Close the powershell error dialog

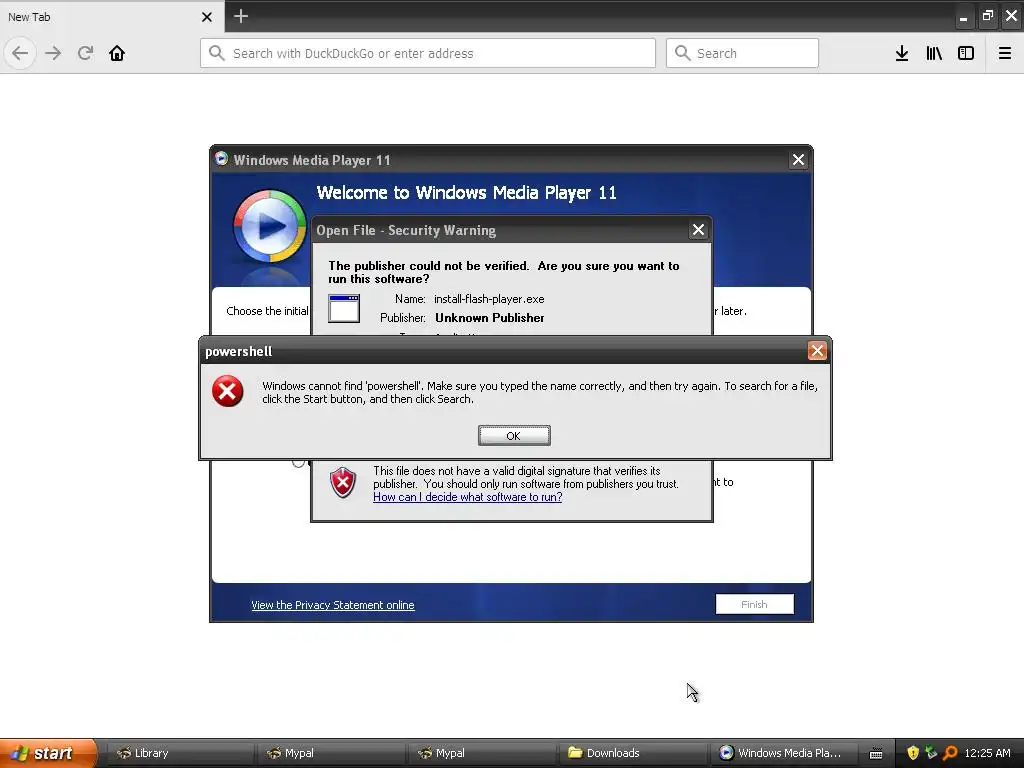tap(817, 351)
